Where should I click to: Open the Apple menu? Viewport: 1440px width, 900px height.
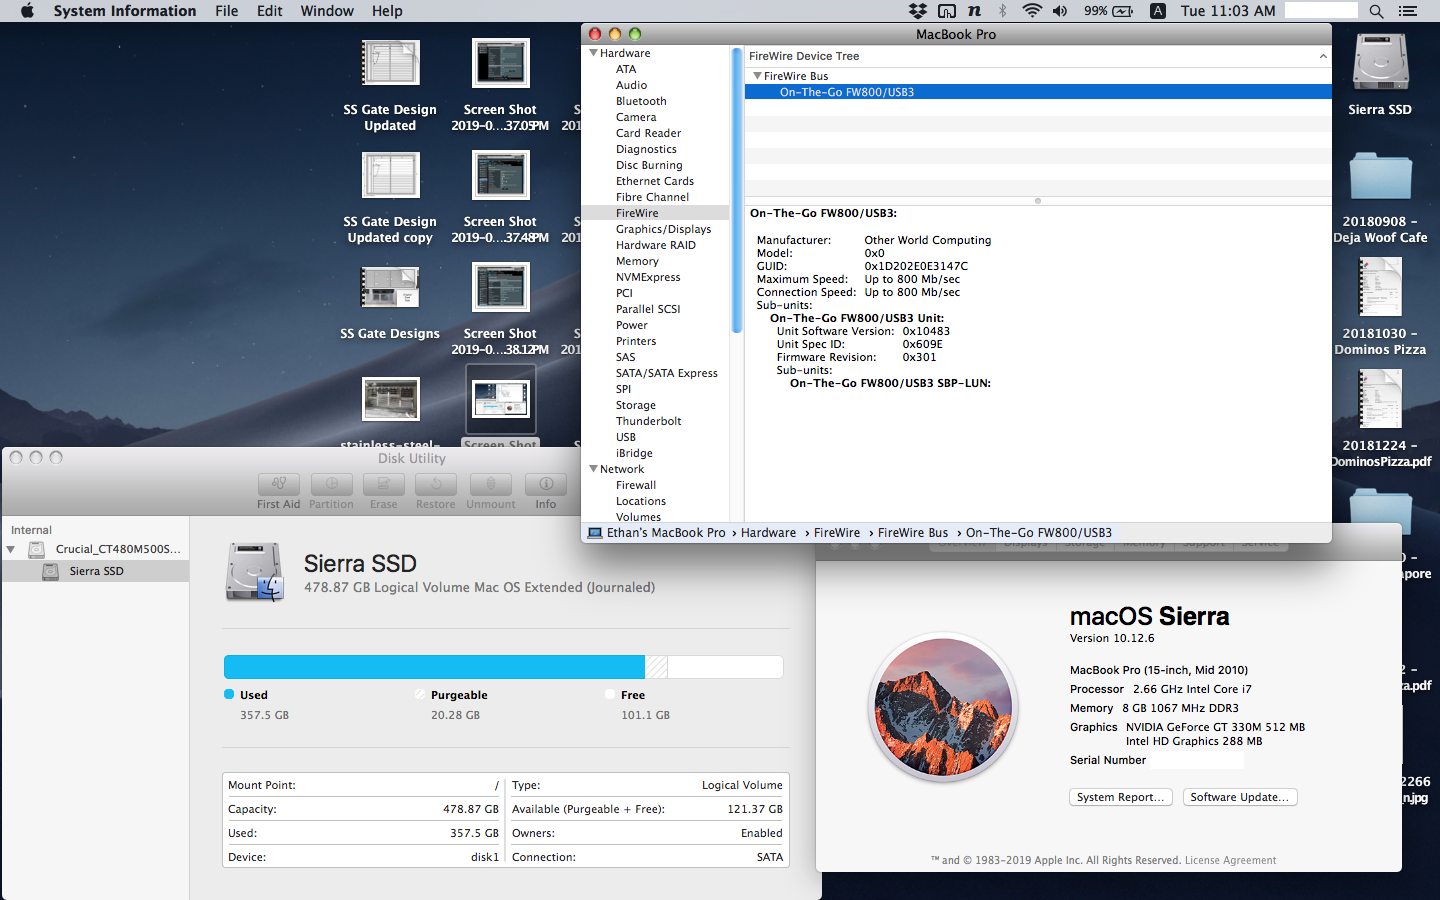pyautogui.click(x=27, y=11)
